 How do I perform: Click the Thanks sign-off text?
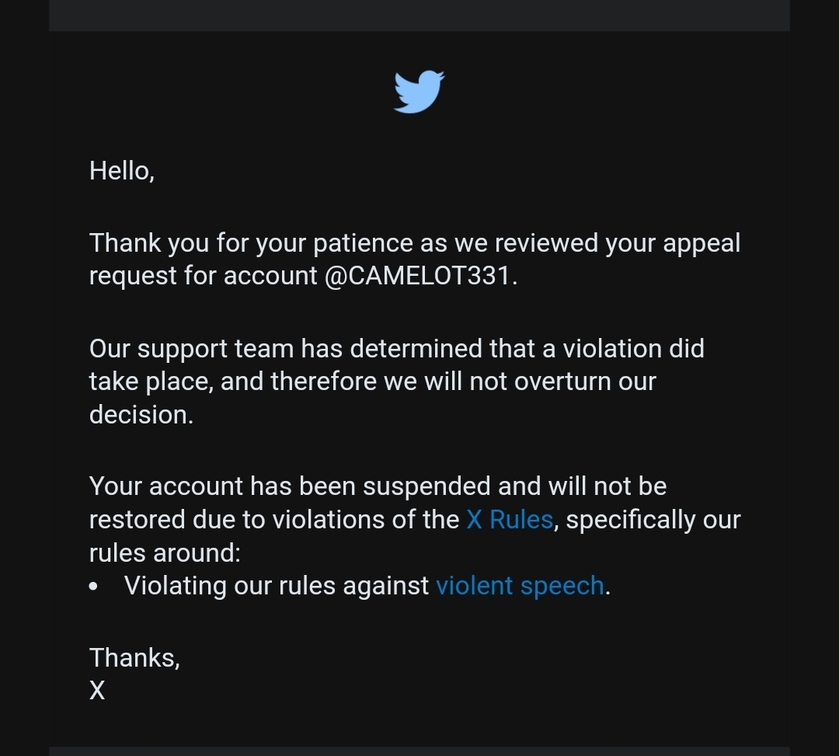134,658
